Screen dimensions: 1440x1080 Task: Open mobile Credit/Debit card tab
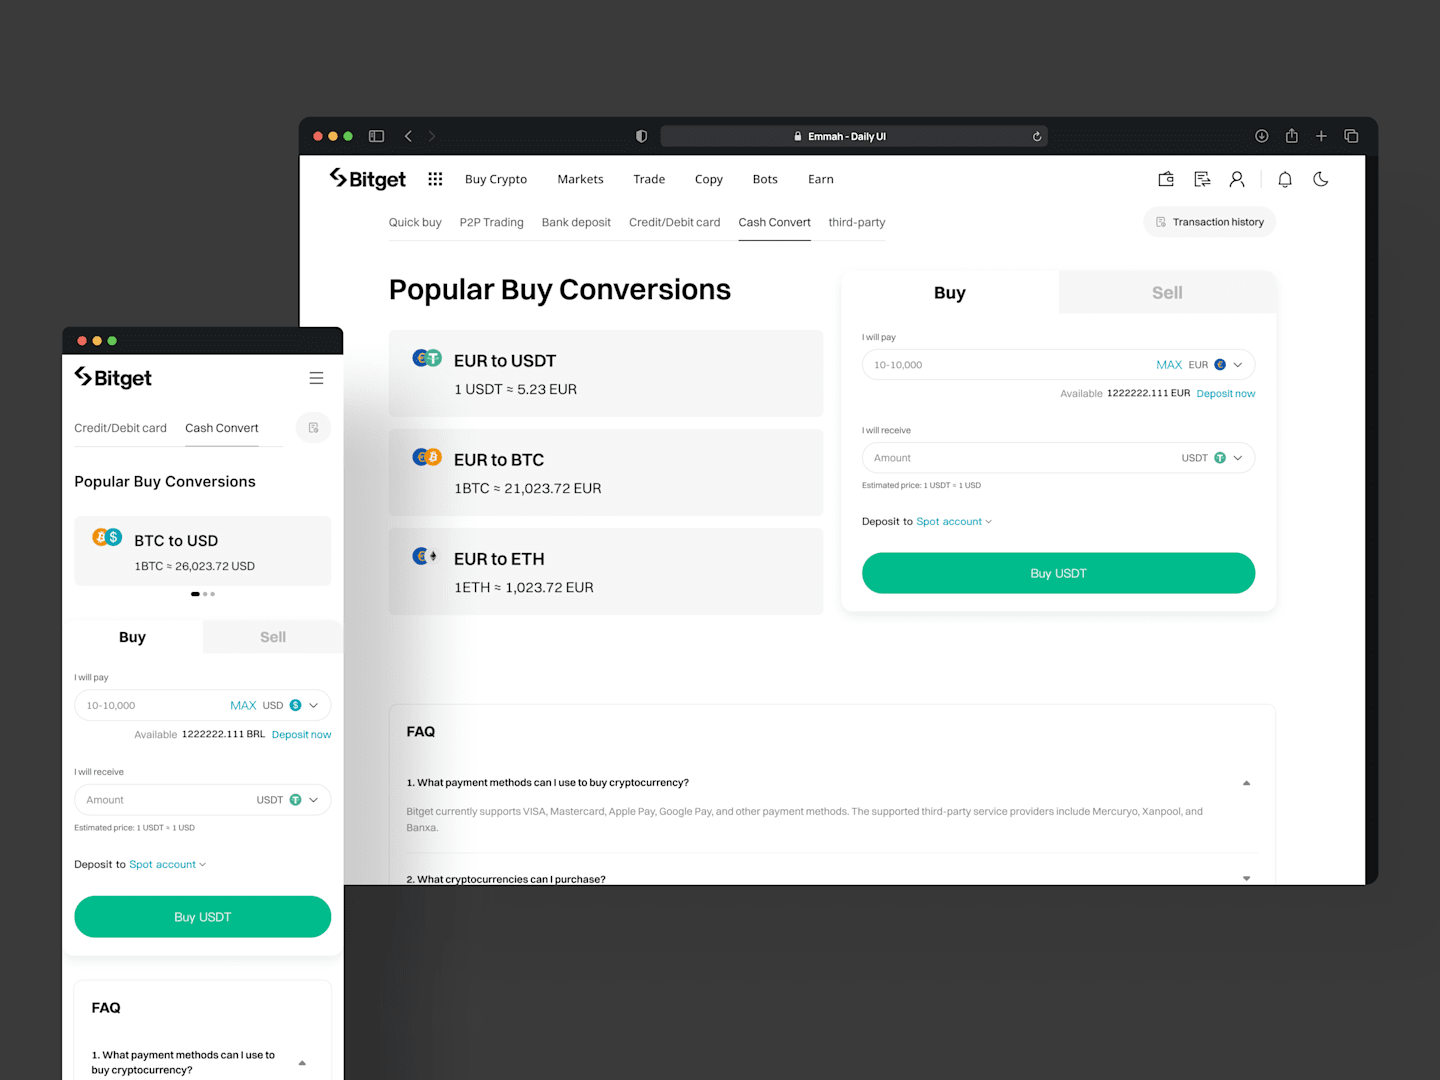tap(120, 428)
